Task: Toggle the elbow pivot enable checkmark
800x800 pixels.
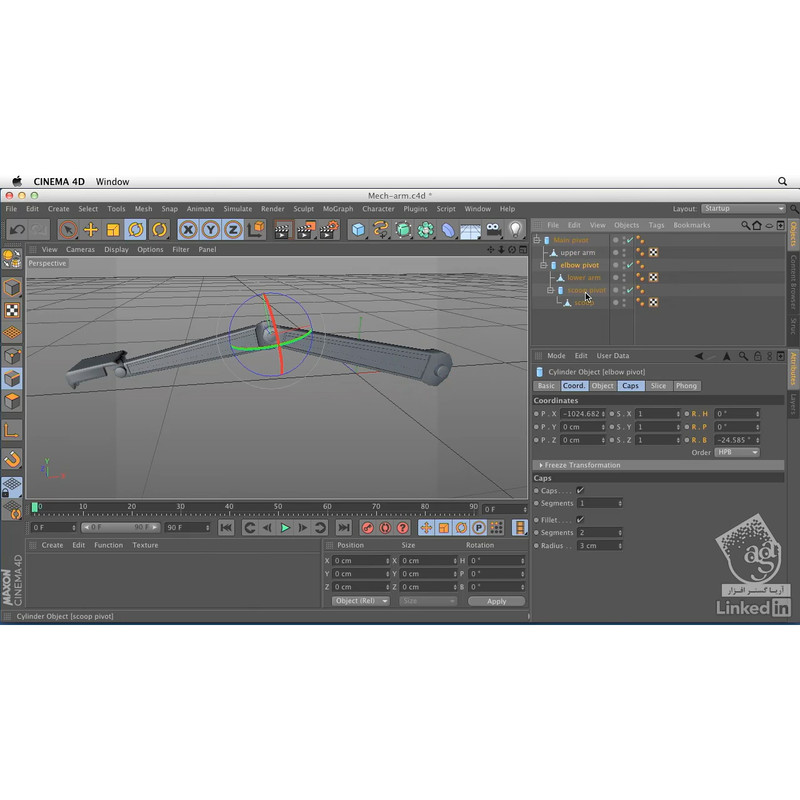Action: [x=630, y=265]
